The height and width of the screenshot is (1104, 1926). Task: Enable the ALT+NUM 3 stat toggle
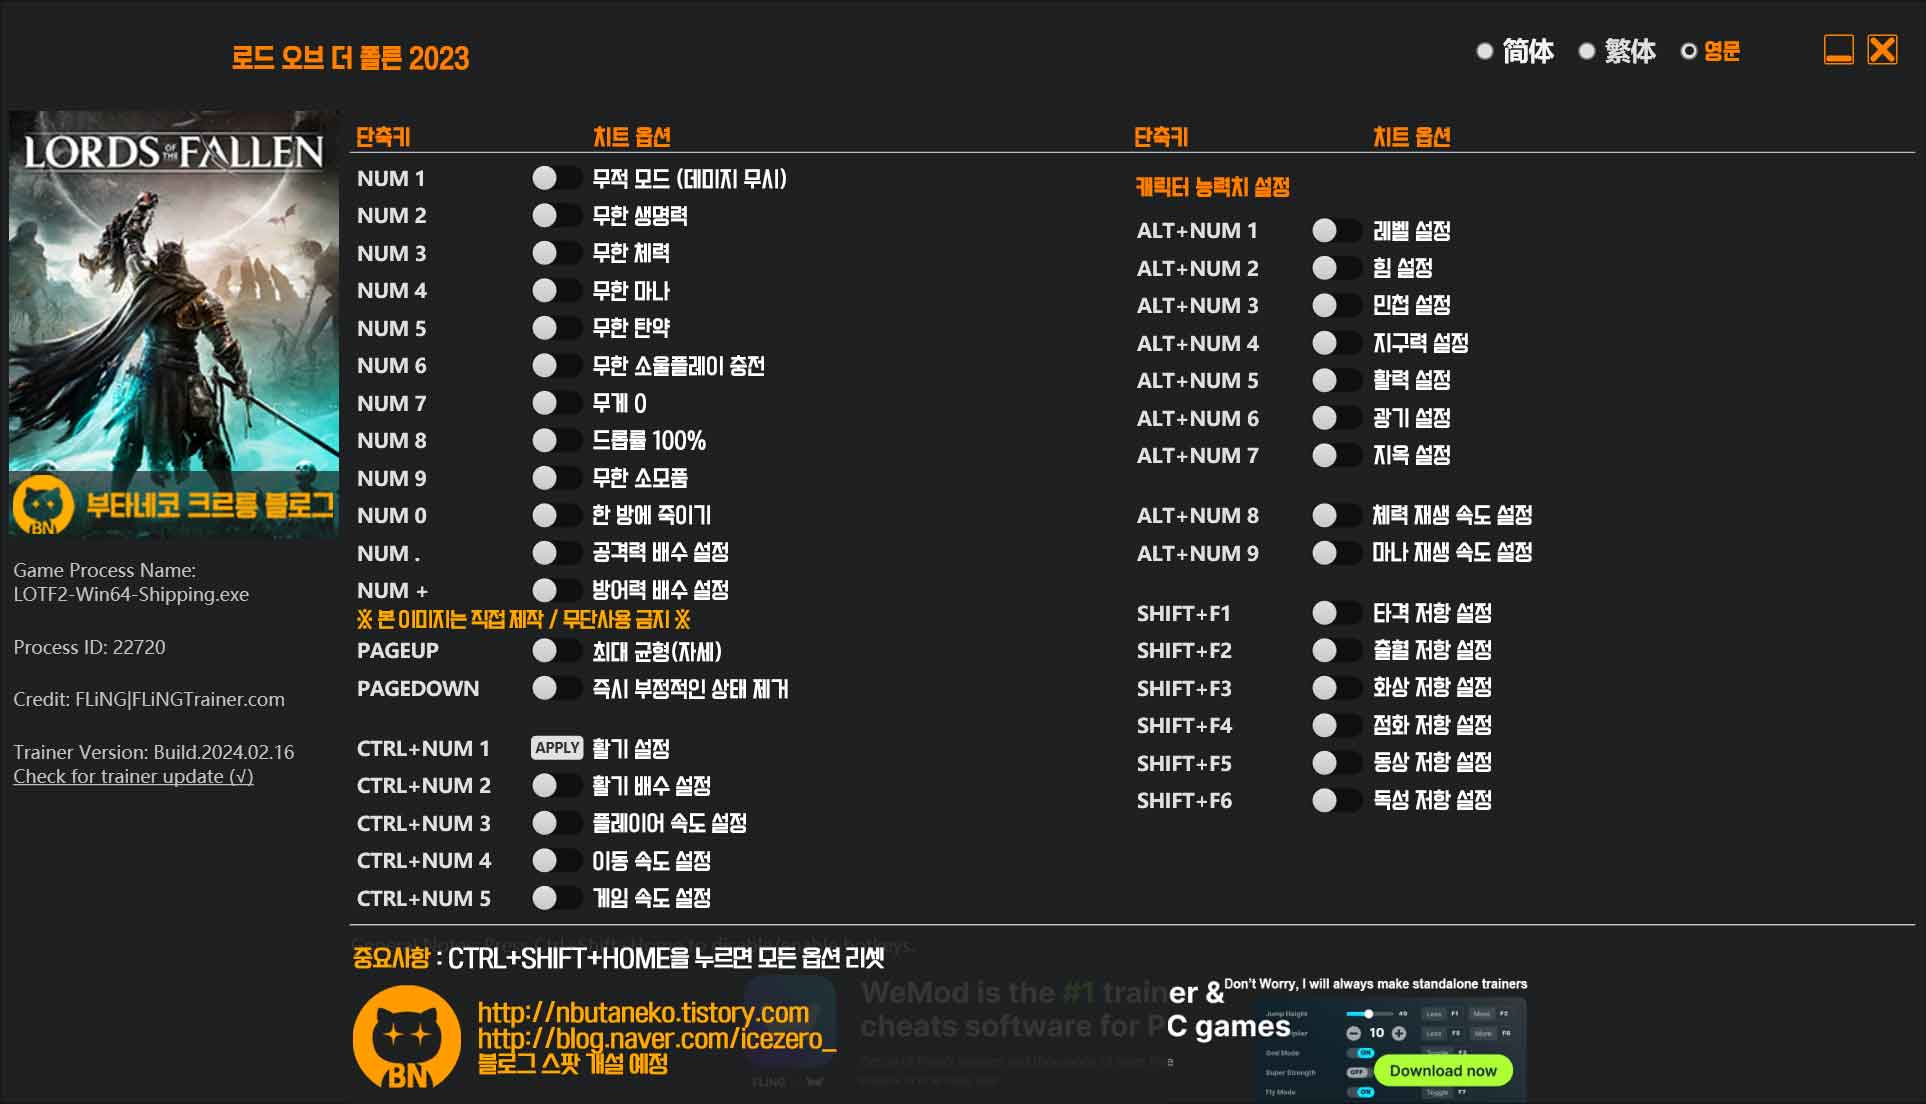pos(1336,305)
